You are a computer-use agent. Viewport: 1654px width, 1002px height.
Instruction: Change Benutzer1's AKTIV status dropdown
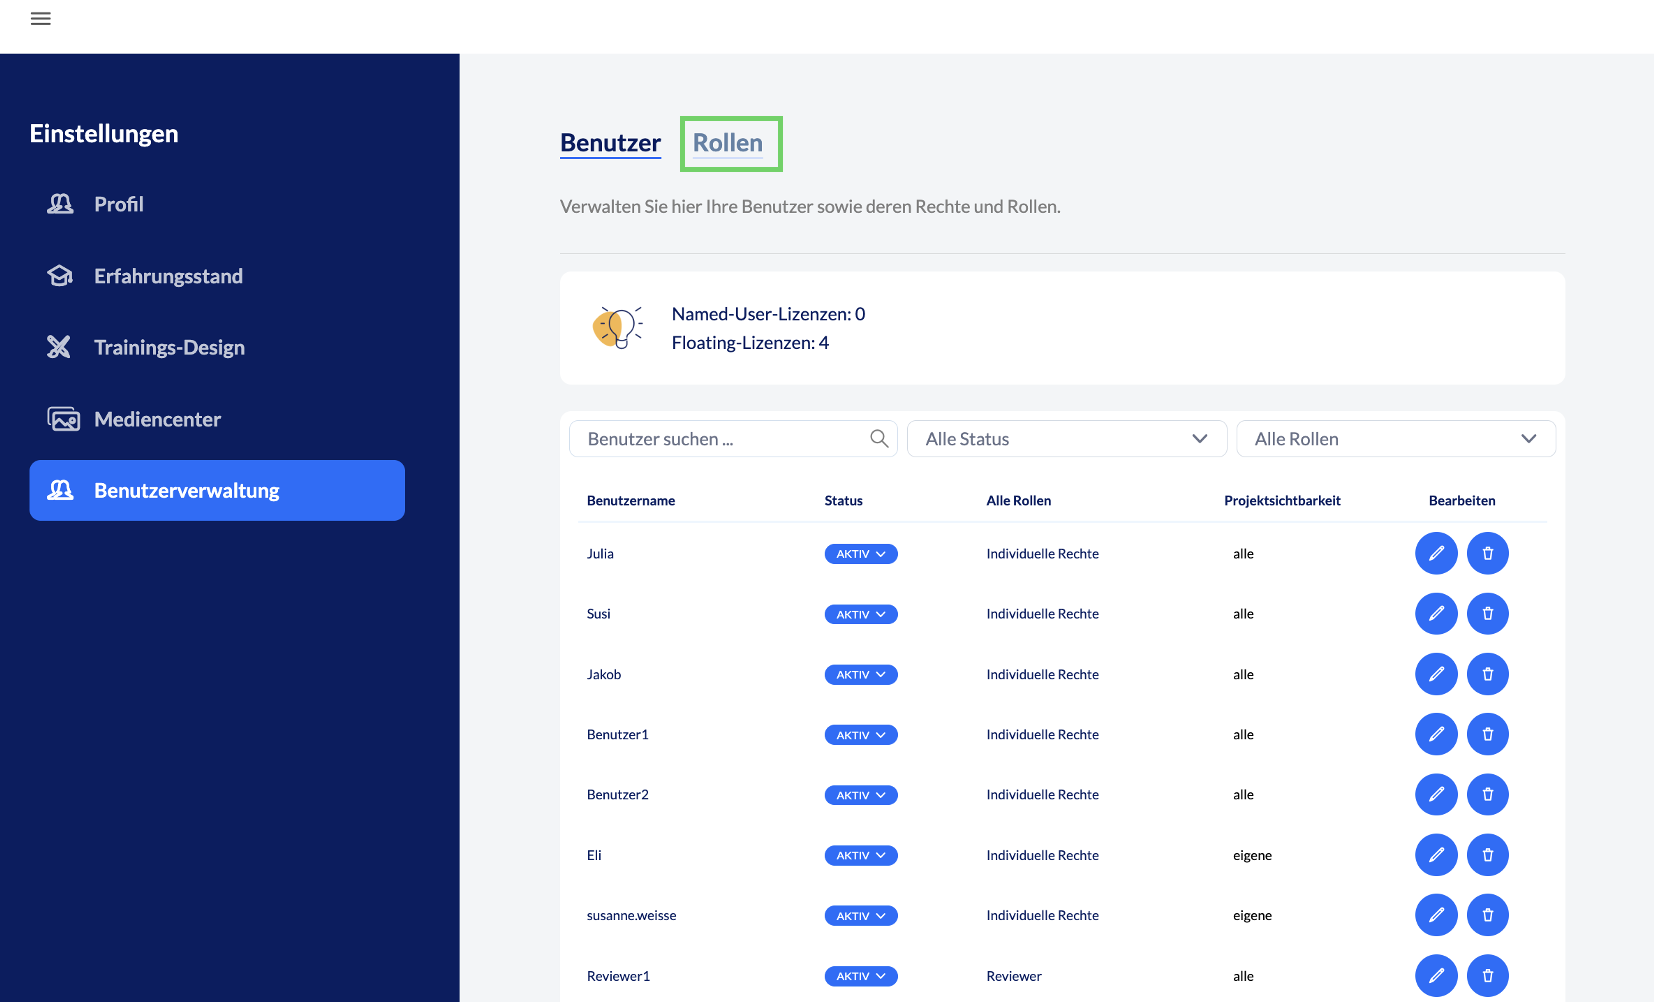861,735
